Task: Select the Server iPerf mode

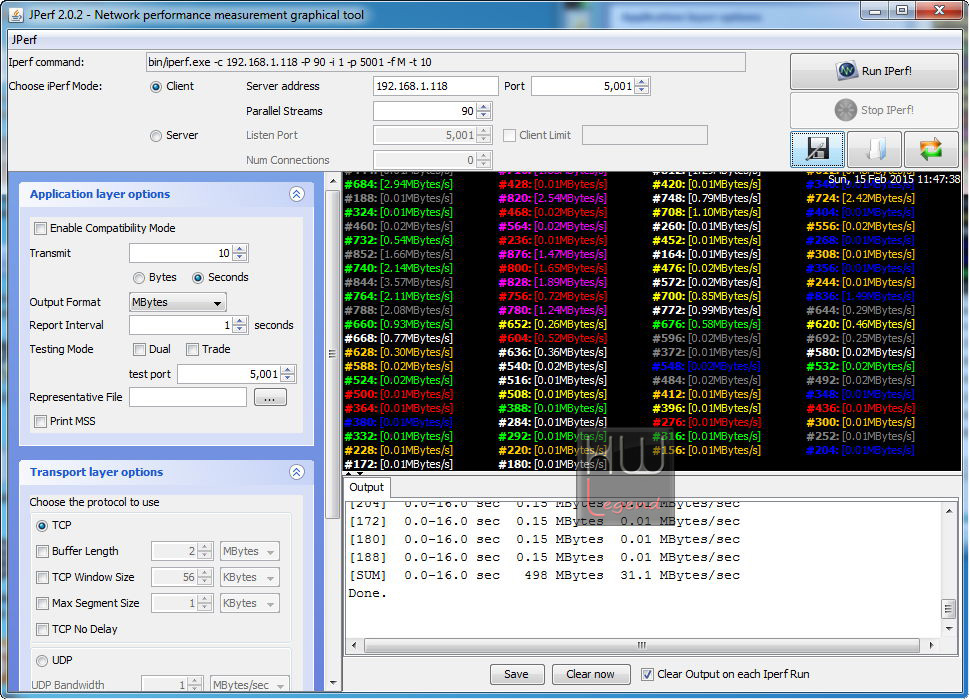Action: (x=156, y=135)
